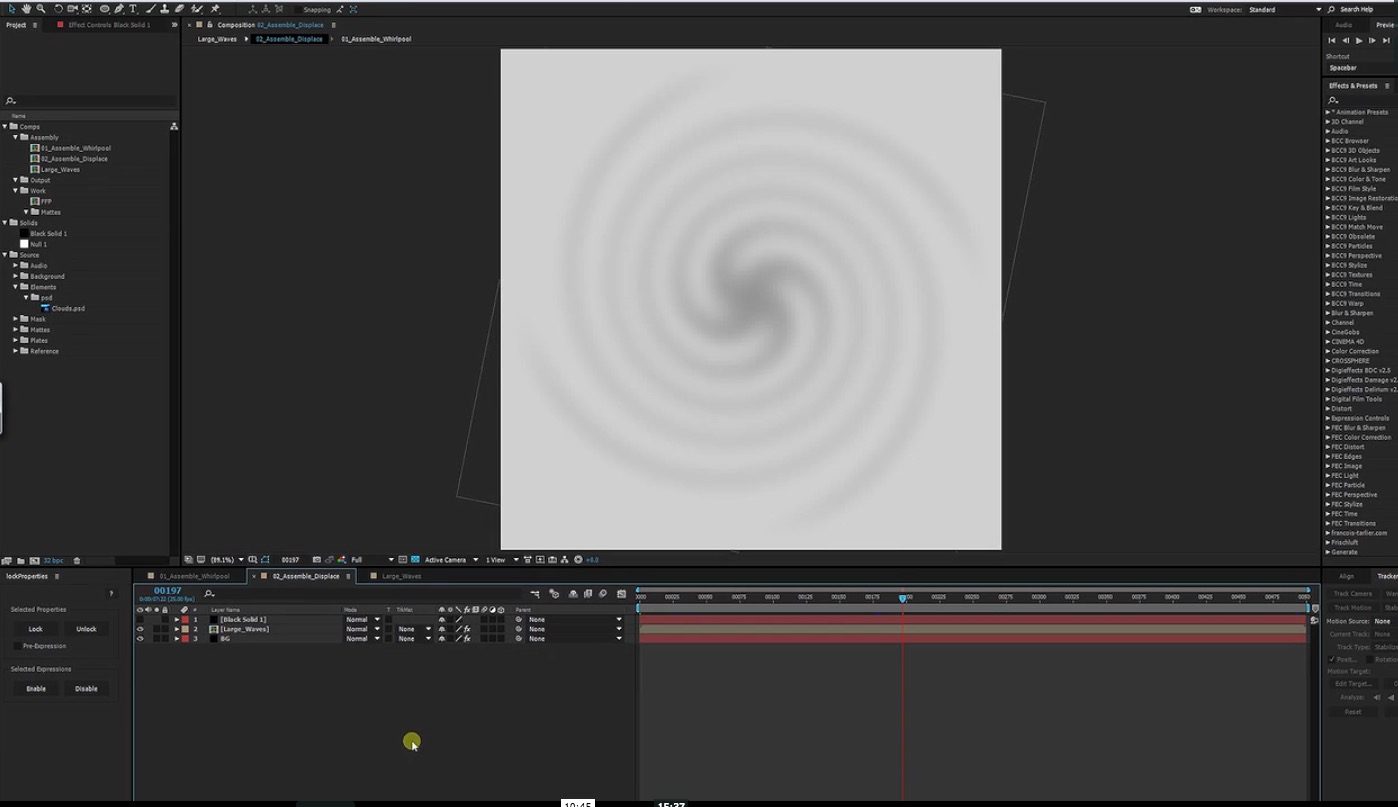Enable the Snapping checkbox

[297, 10]
